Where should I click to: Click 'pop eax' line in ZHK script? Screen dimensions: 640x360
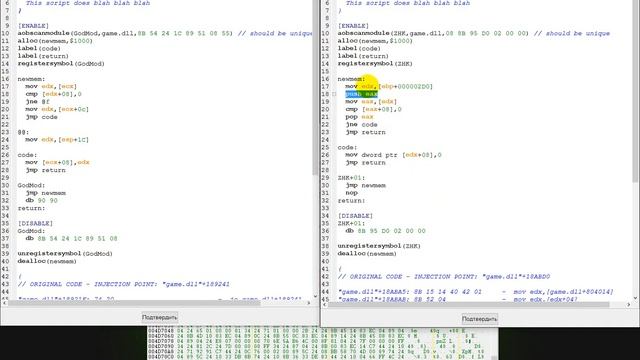tap(359, 117)
